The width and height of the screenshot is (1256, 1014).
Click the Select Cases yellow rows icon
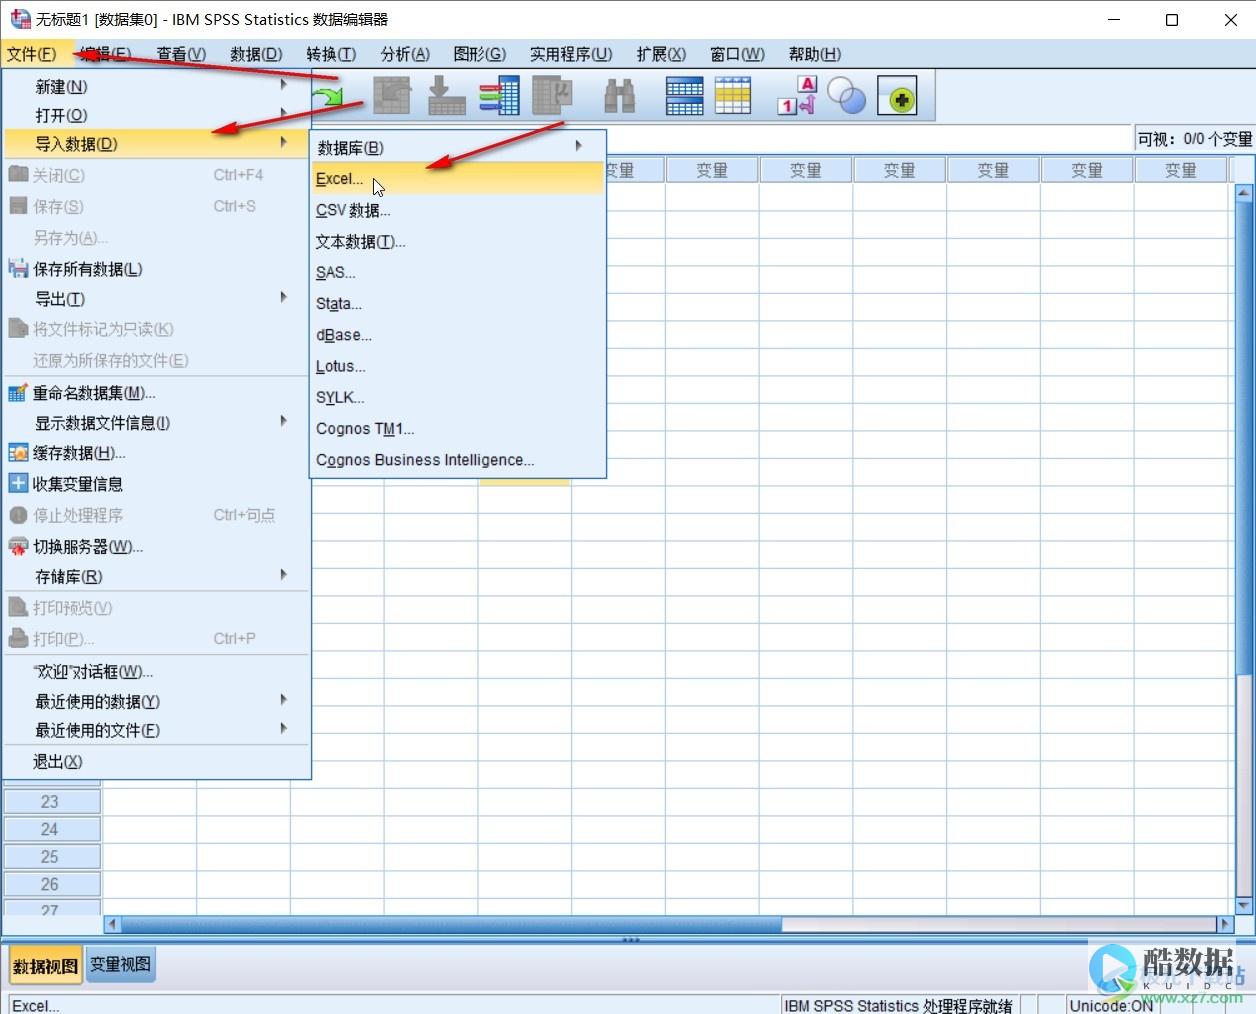click(732, 96)
